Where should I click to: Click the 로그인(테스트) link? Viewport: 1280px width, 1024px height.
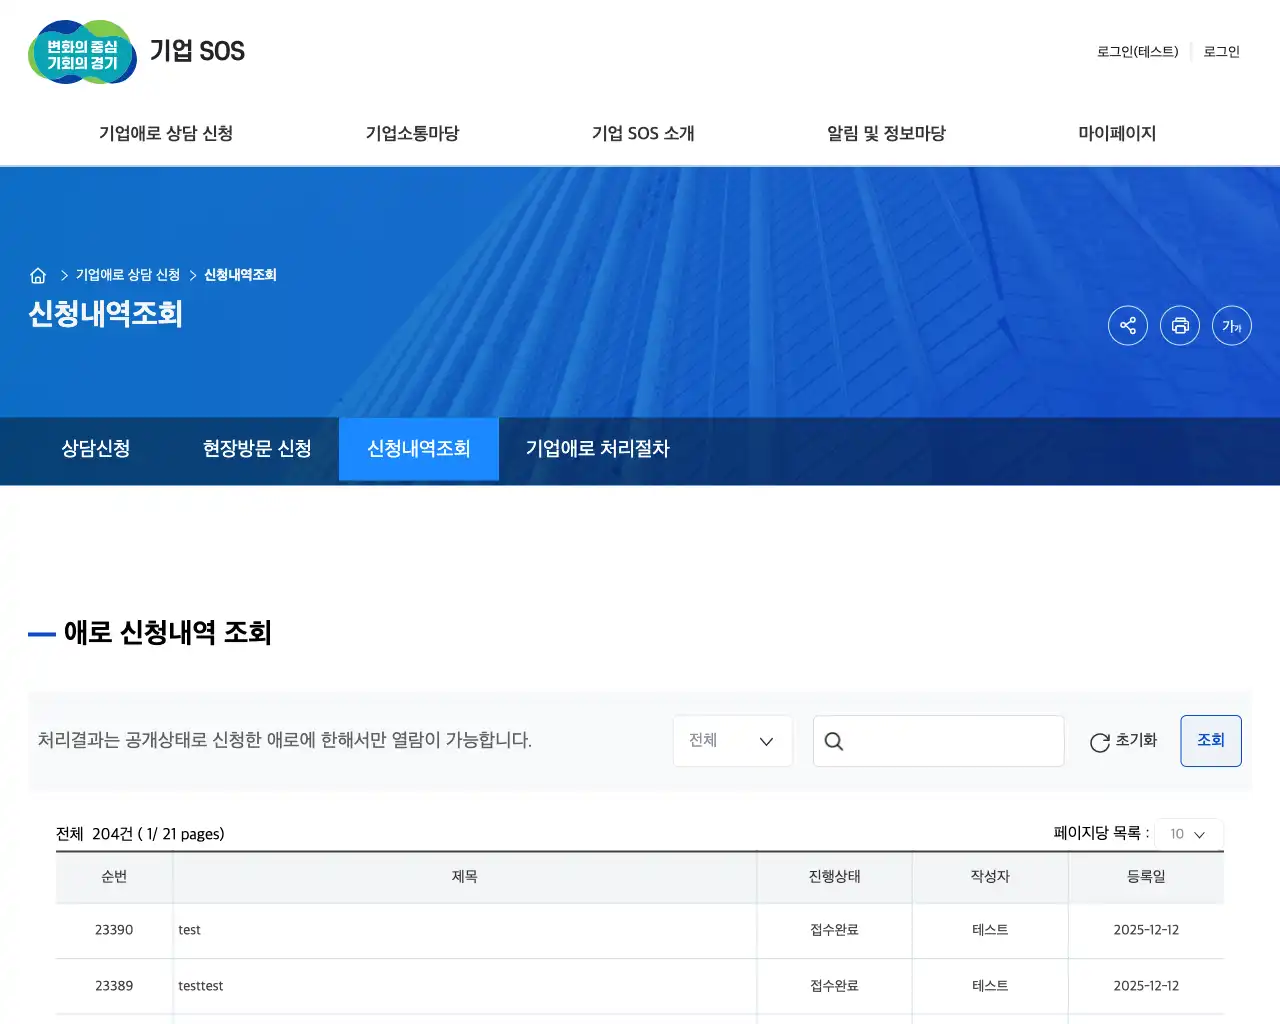tap(1137, 52)
